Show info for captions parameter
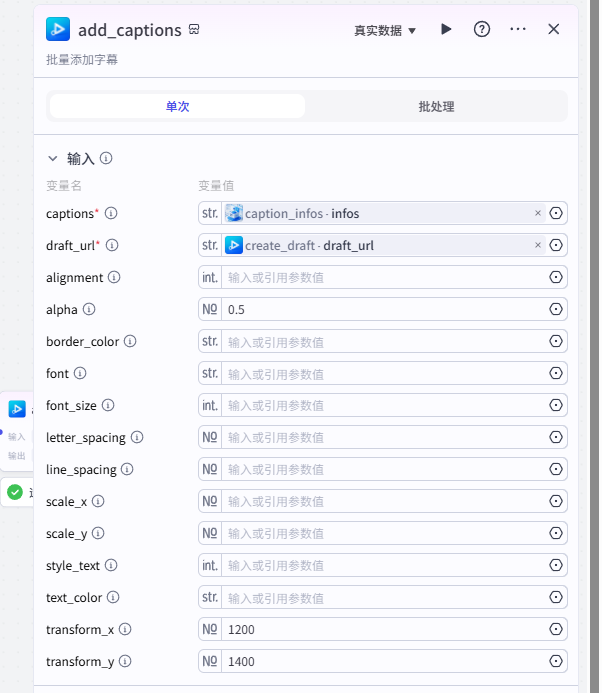This screenshot has width=602, height=693. click(x=111, y=213)
